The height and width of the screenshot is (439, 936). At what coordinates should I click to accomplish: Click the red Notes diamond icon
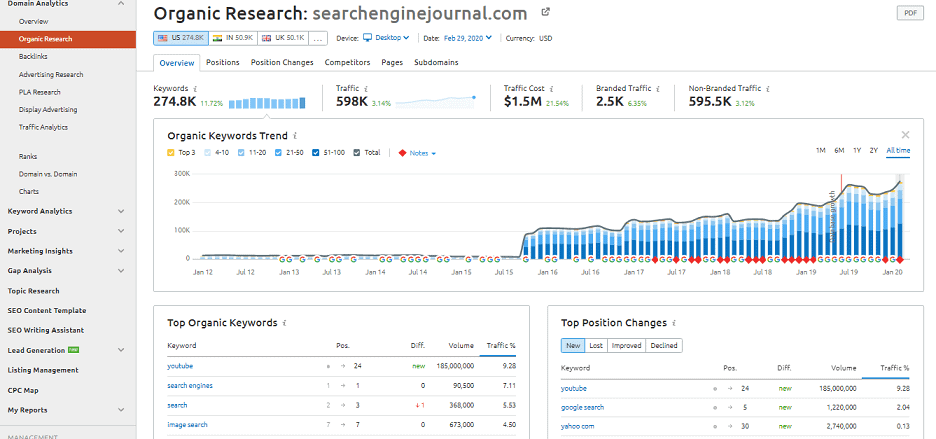pos(402,153)
